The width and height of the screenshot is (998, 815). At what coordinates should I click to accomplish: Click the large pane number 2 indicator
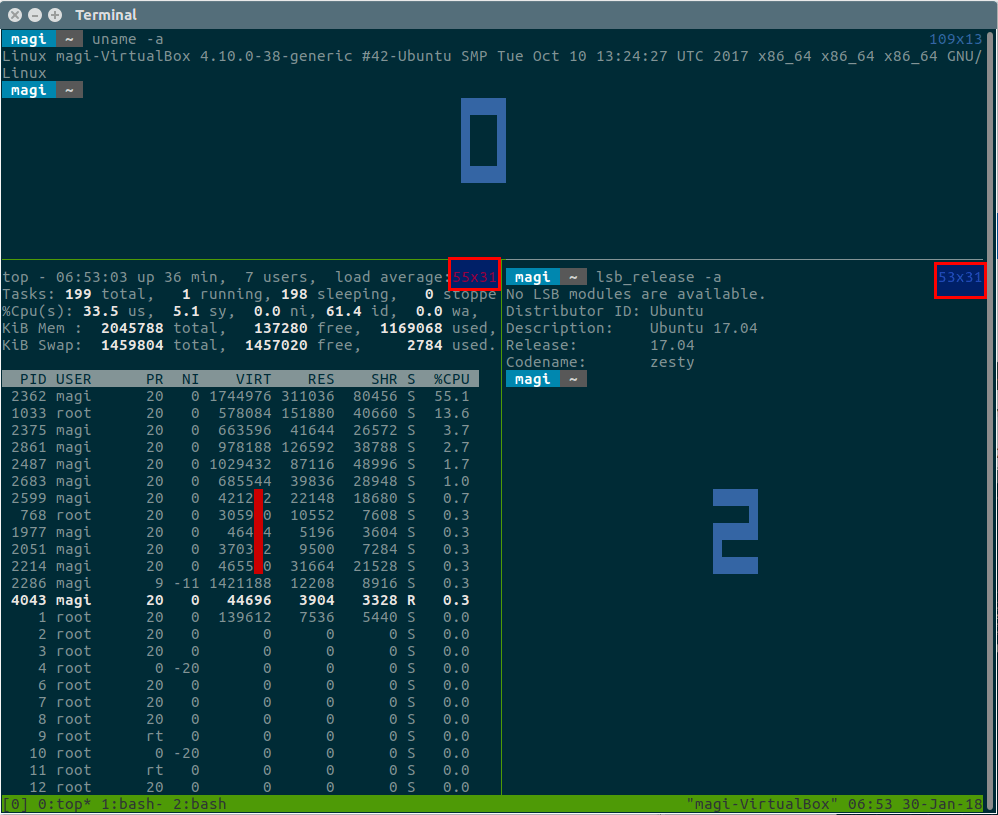click(x=735, y=531)
